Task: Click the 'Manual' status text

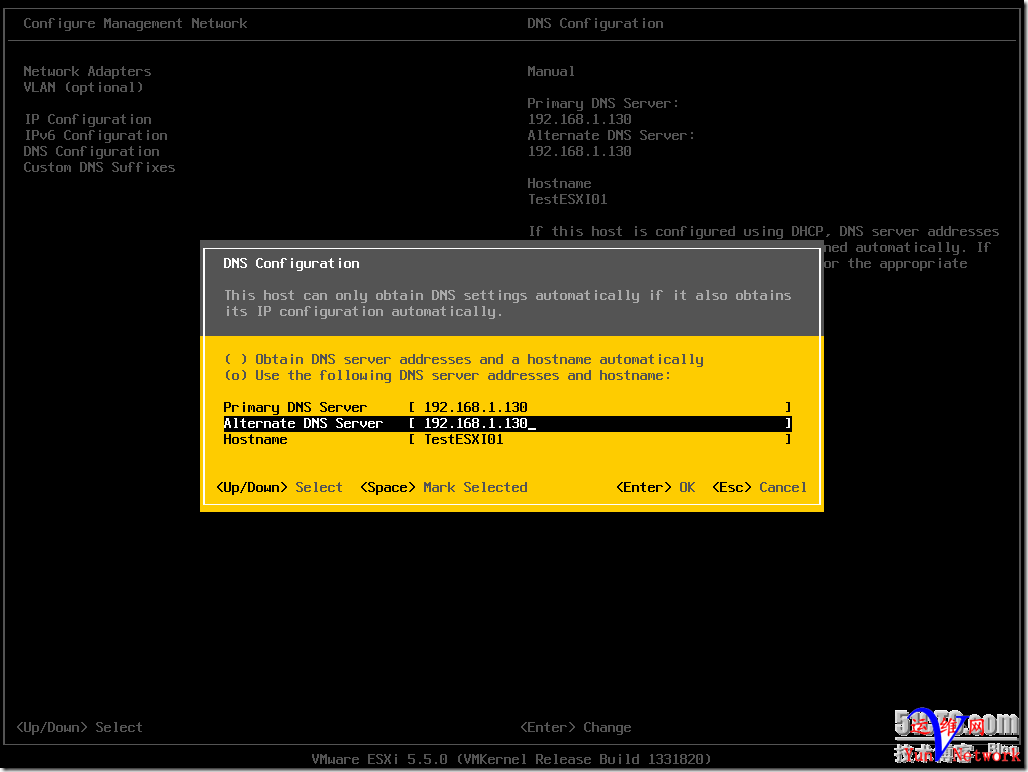Action: point(551,71)
